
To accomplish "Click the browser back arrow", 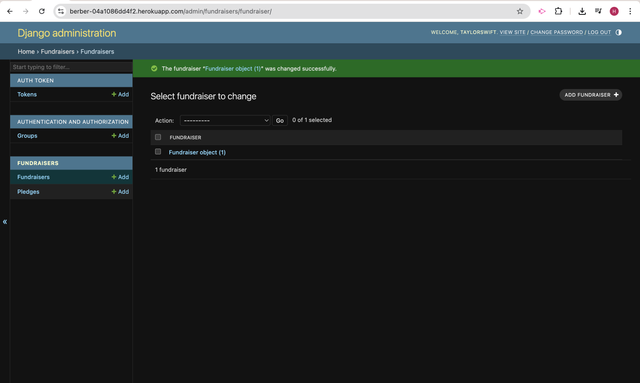I will [10, 11].
